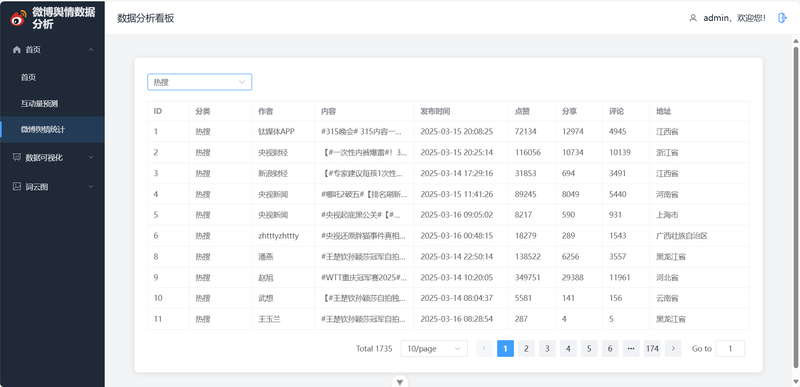Select page 1 in pagination
The image size is (800, 387).
(505, 349)
